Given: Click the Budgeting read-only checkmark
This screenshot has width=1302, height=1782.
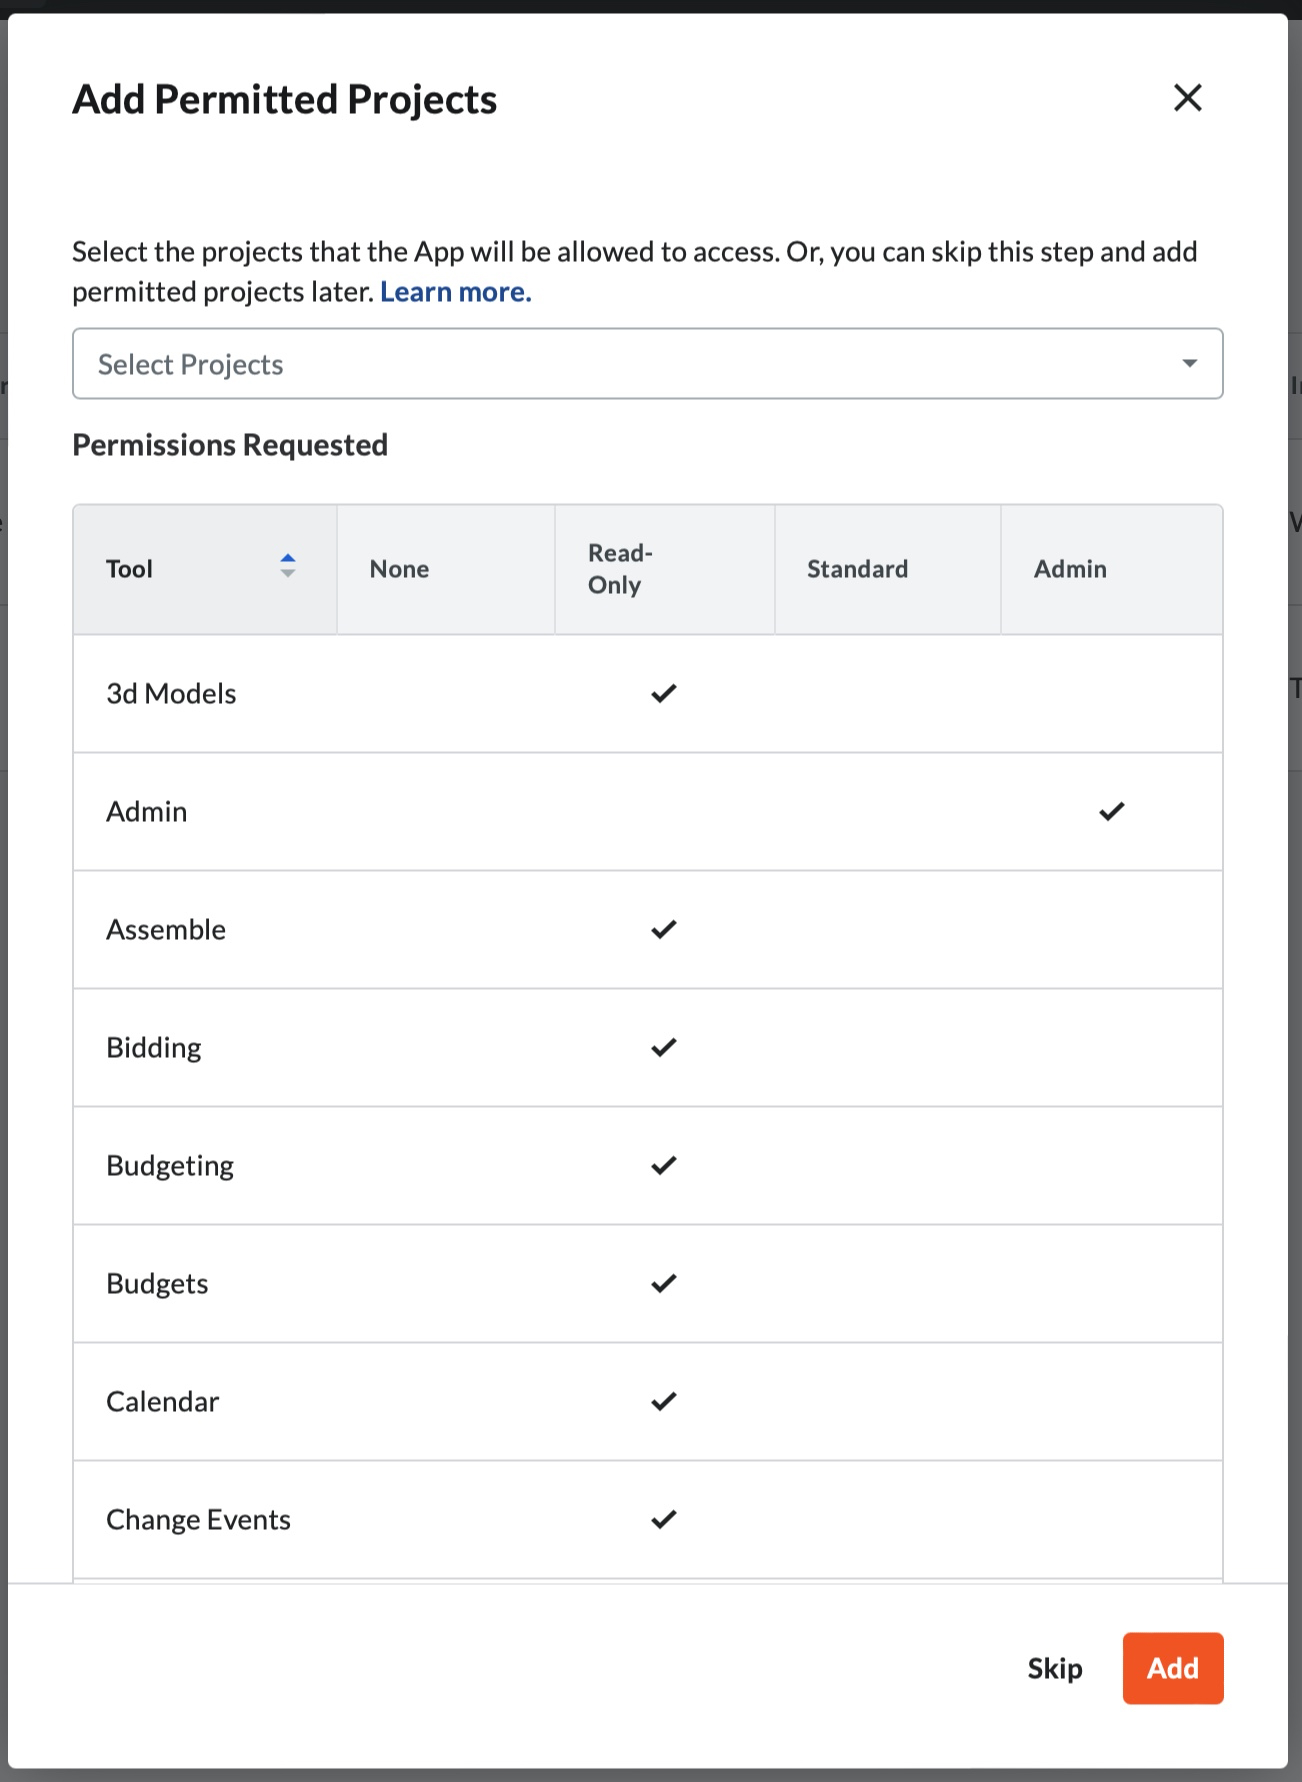Looking at the screenshot, I should pyautogui.click(x=664, y=1165).
